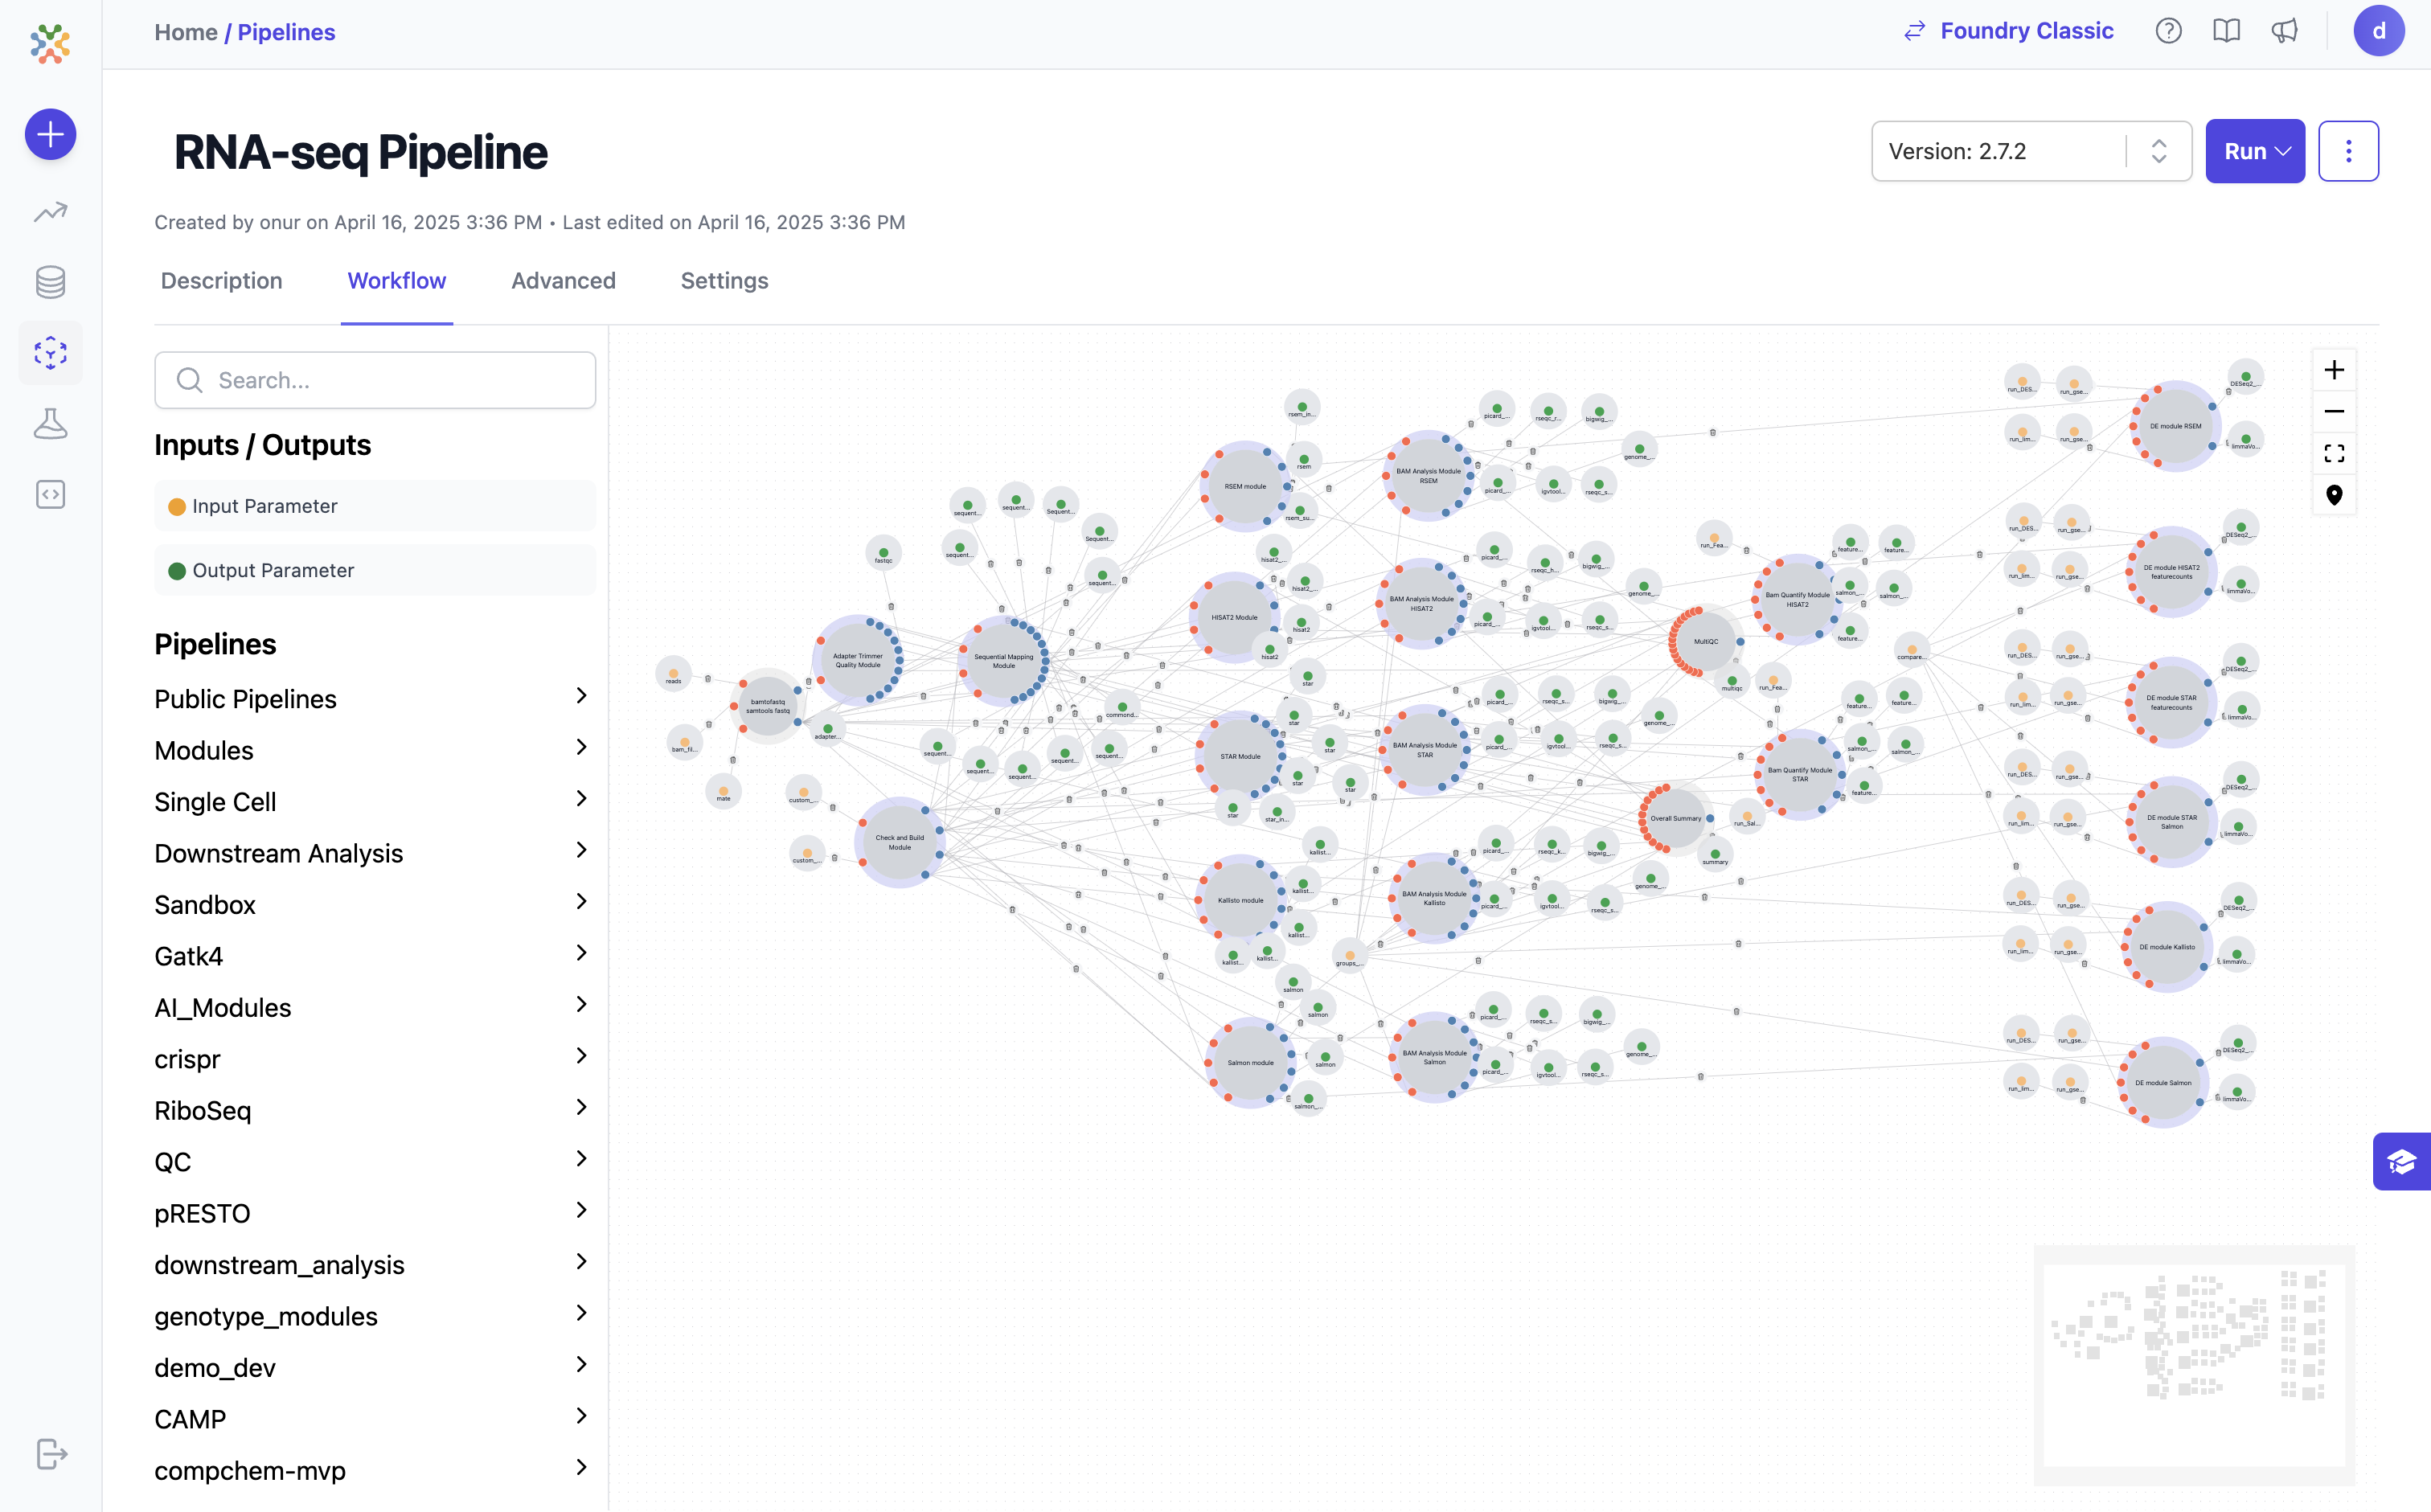The image size is (2431, 1512).
Task: Click the pipeline search field
Action: [375, 380]
